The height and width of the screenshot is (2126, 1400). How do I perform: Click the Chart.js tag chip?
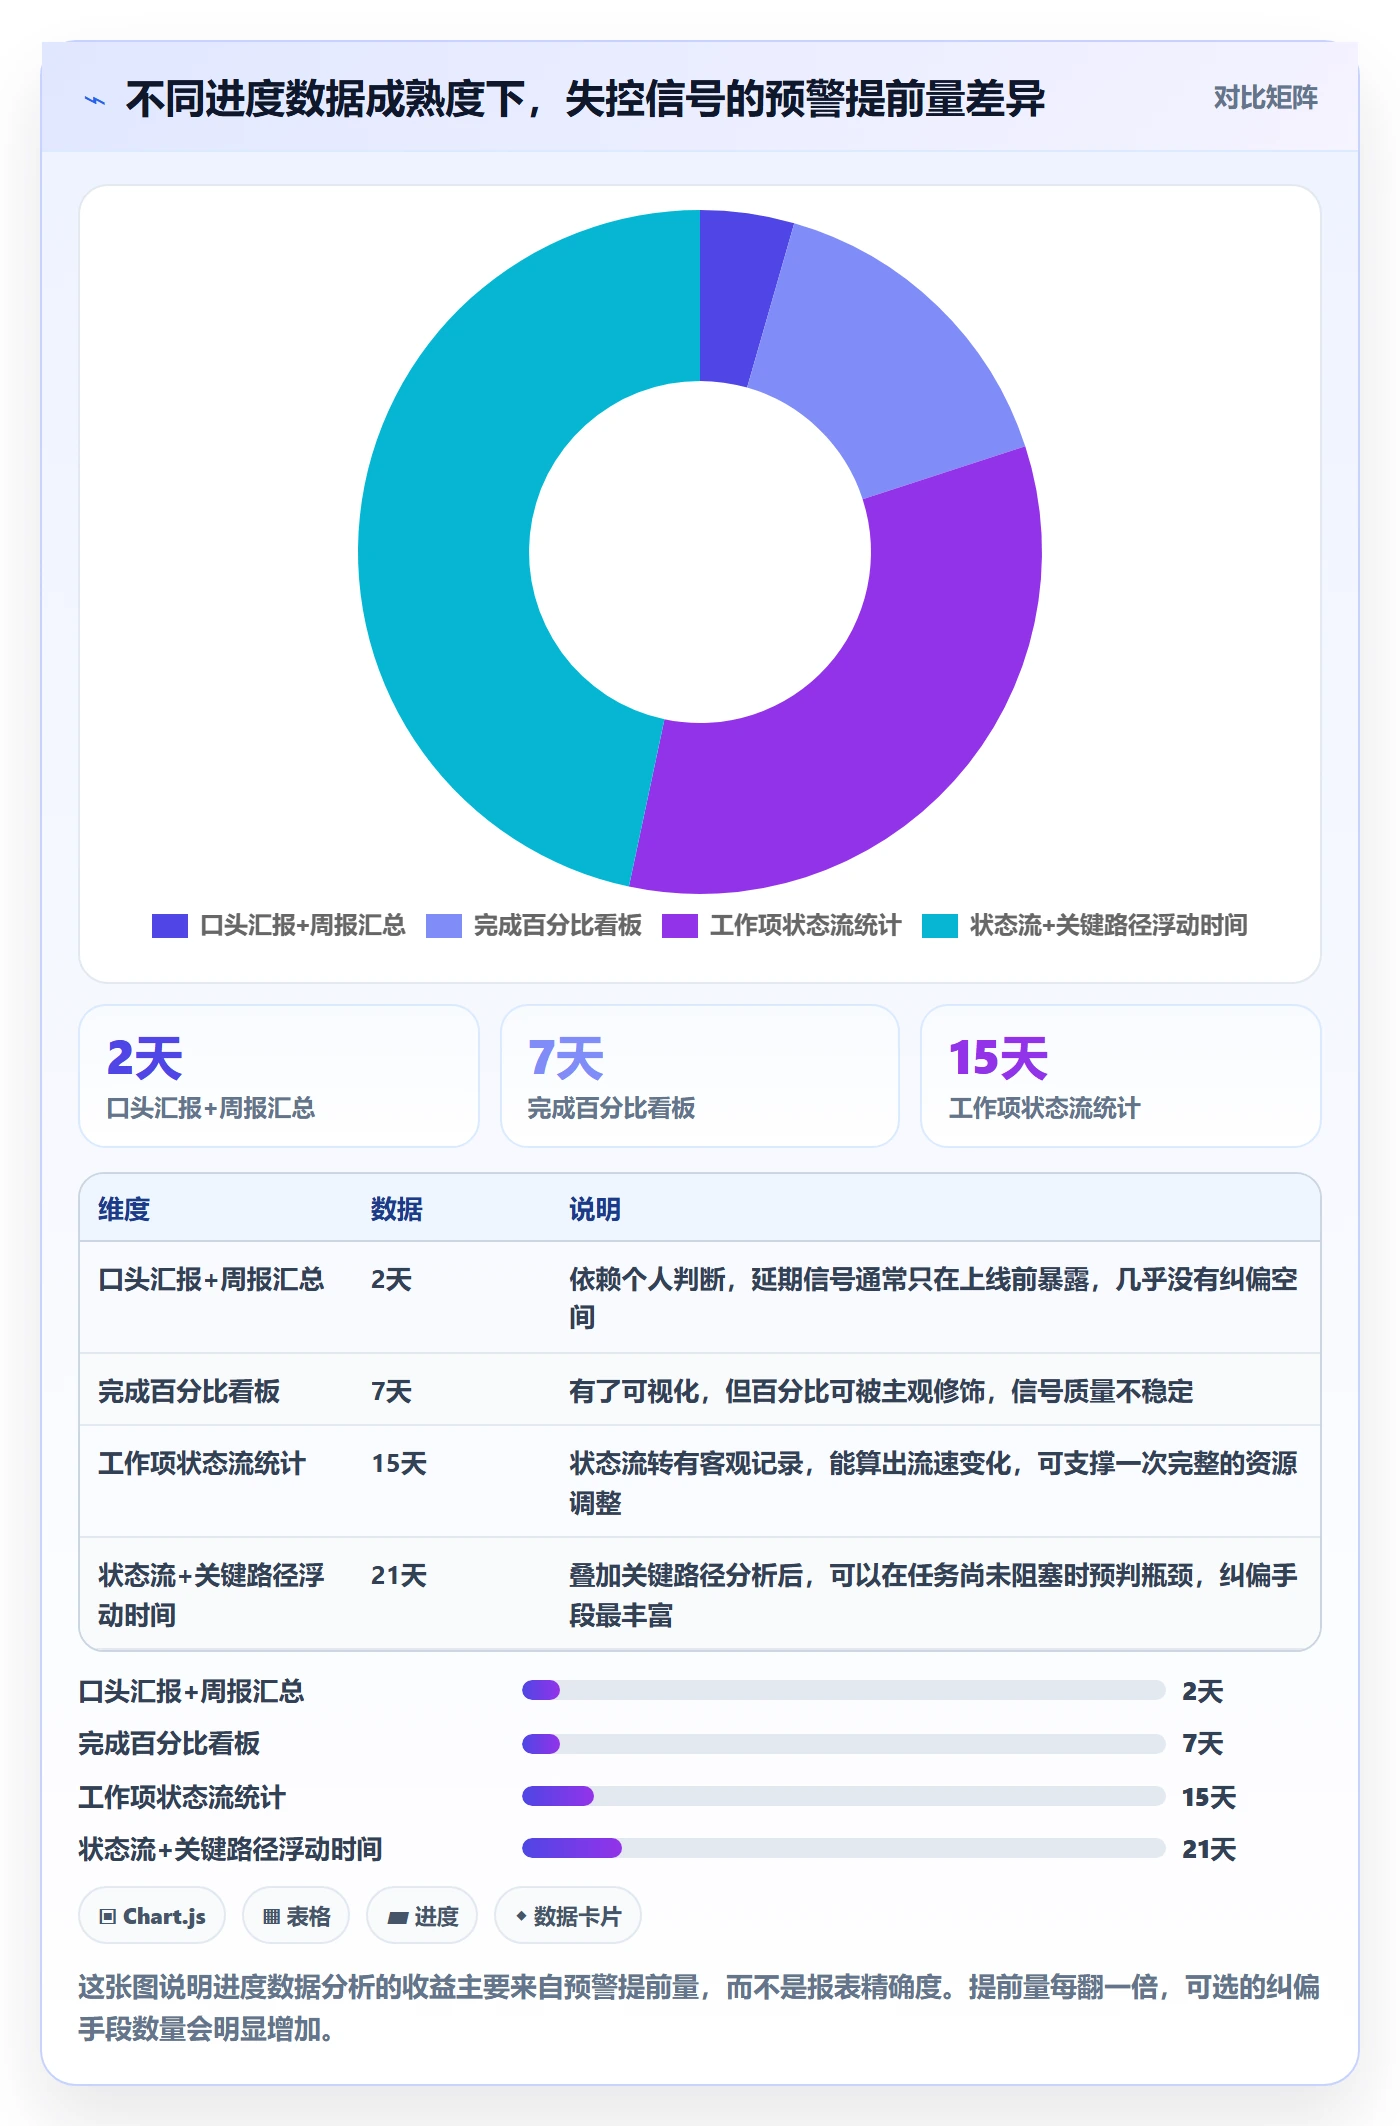click(x=152, y=1916)
